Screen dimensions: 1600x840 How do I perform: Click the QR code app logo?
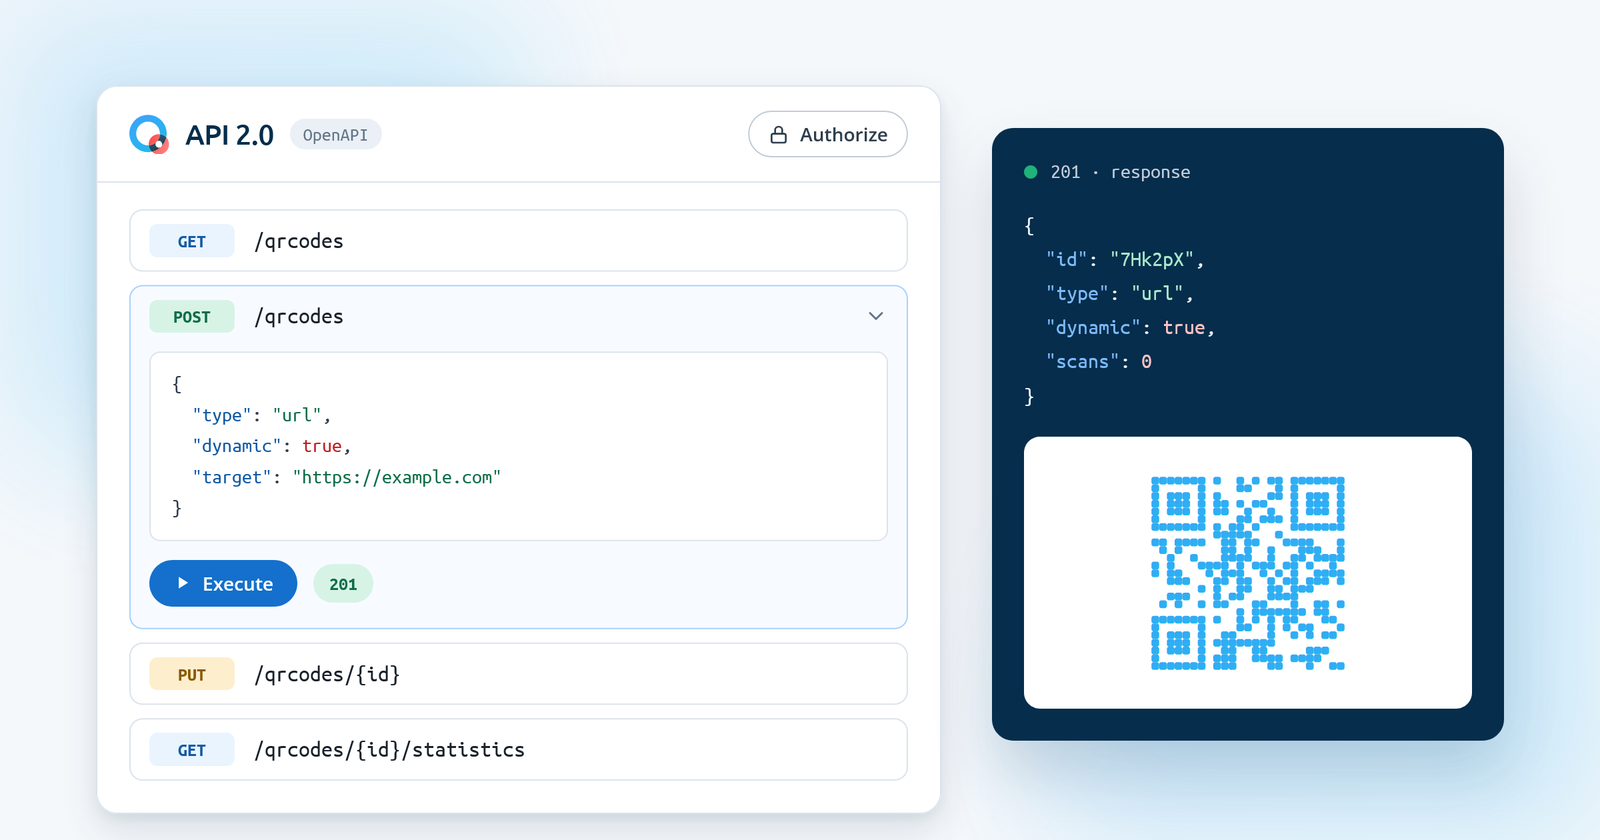tap(149, 134)
